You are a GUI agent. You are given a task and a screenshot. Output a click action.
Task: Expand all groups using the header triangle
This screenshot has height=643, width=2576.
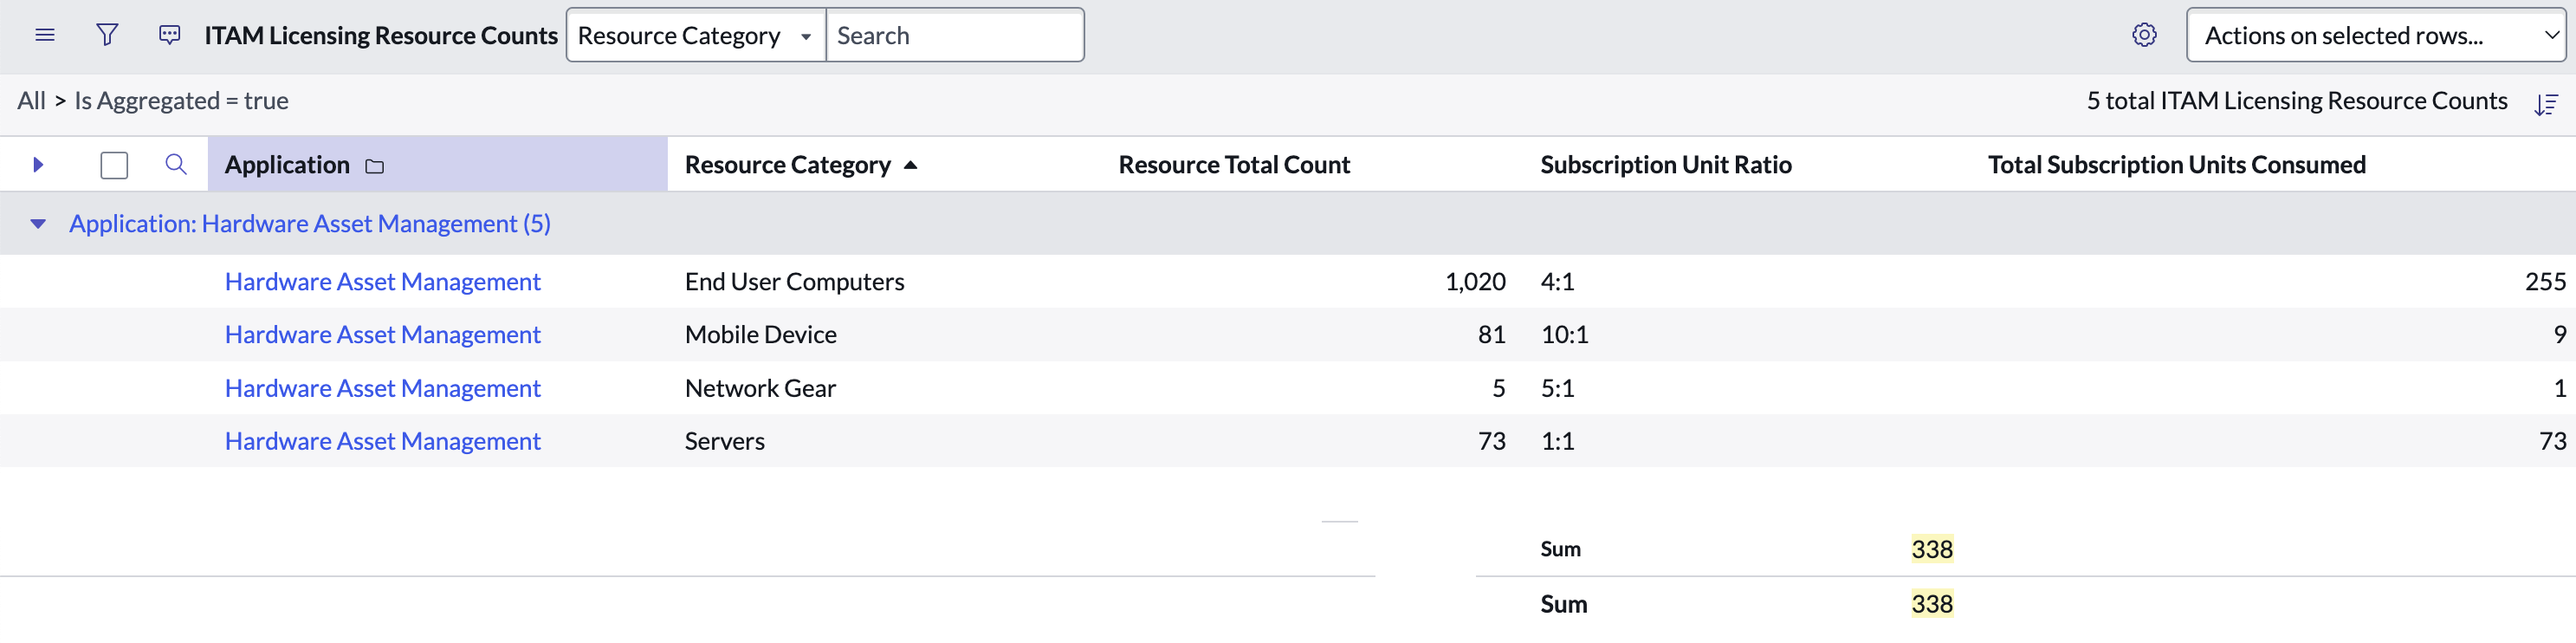coord(38,164)
